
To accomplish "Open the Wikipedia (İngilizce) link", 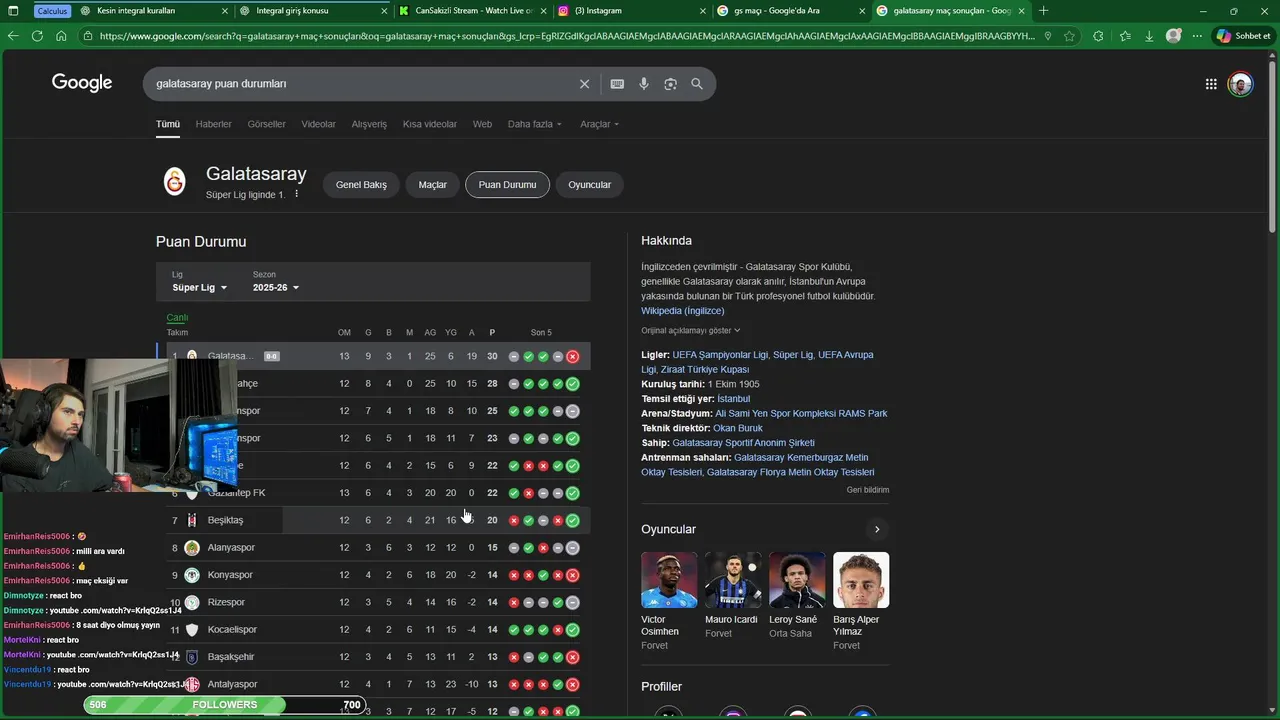I will point(683,311).
